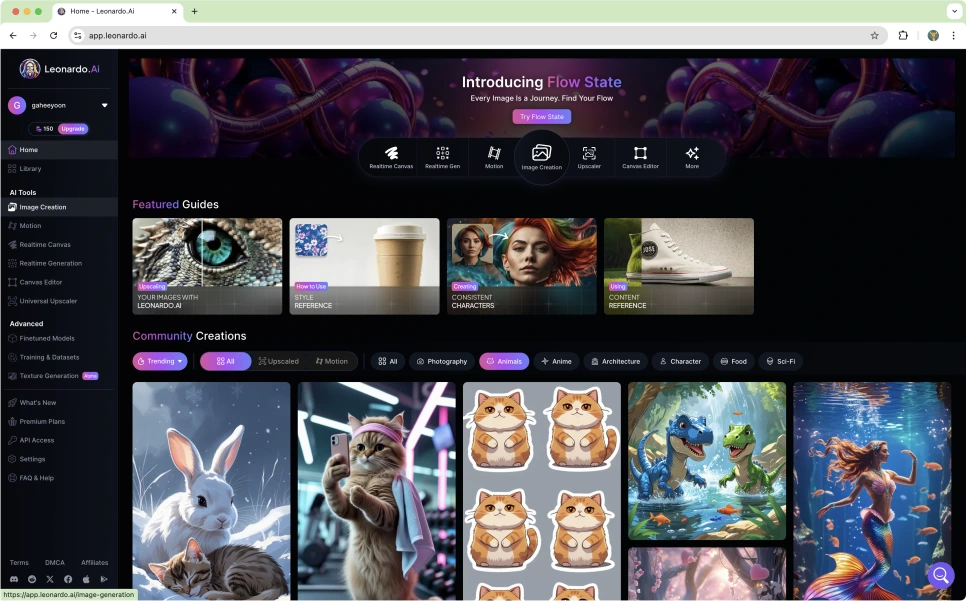Switch the view filter to Upscaled
This screenshot has height=601, width=966.
tap(278, 361)
